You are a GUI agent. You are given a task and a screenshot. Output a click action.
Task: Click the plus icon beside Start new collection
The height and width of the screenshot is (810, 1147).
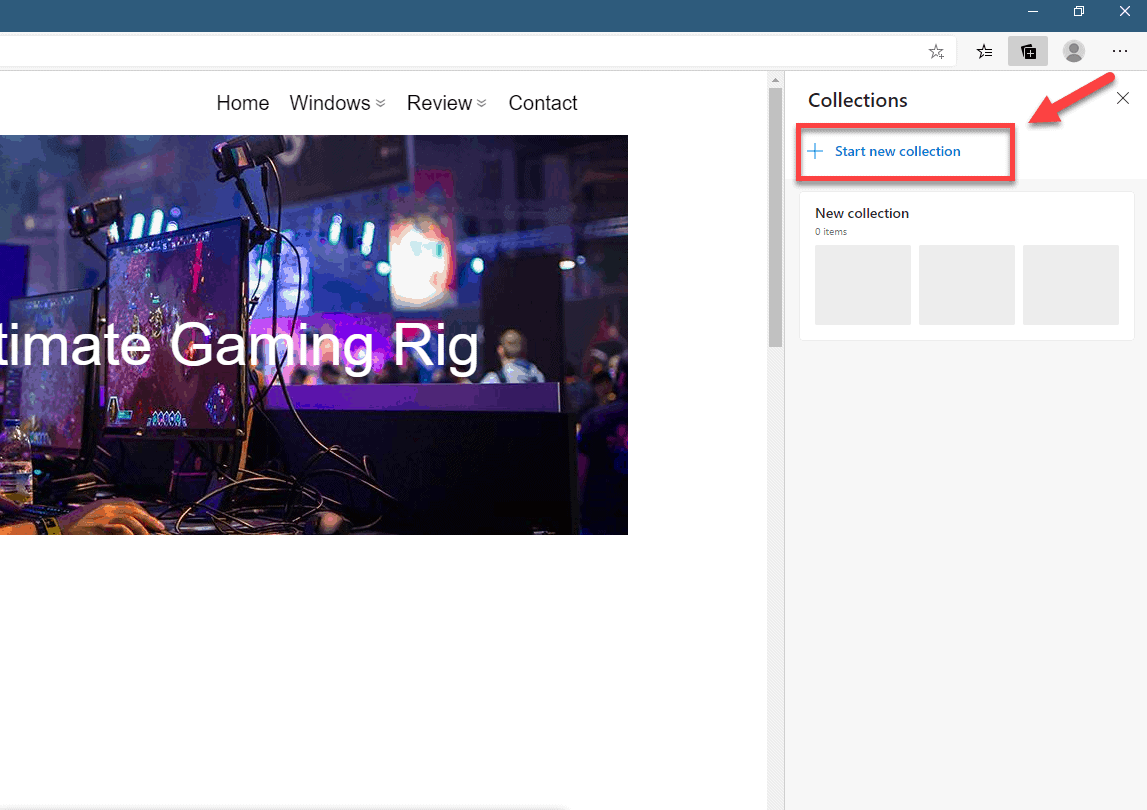click(815, 151)
